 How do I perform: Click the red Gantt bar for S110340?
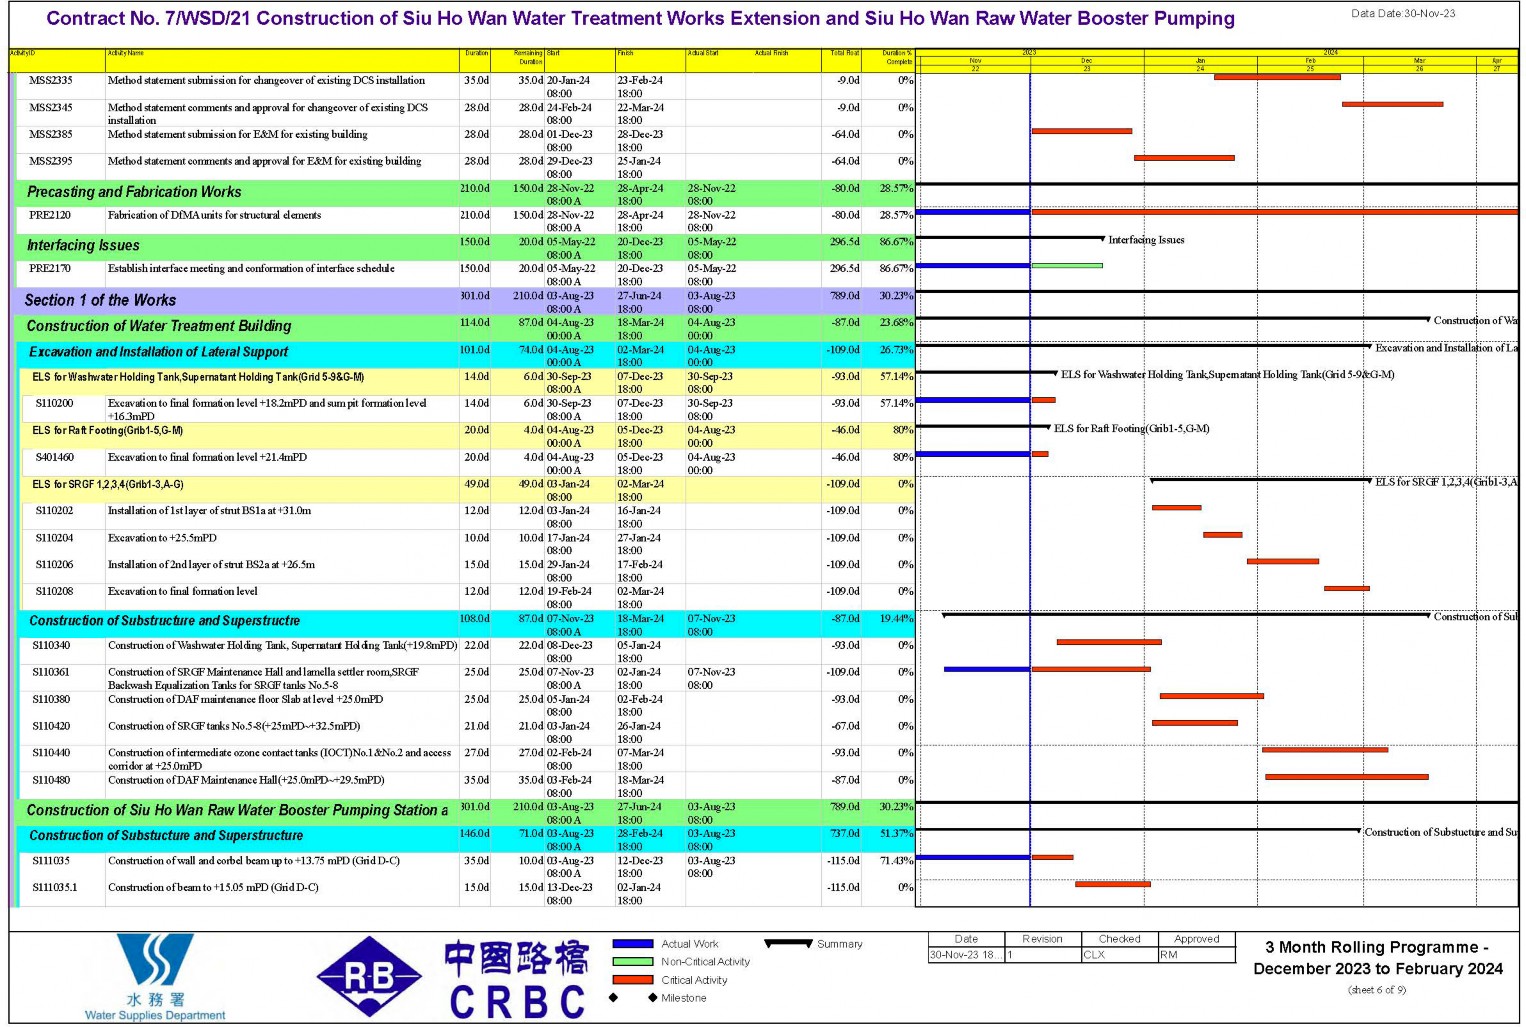point(1109,642)
